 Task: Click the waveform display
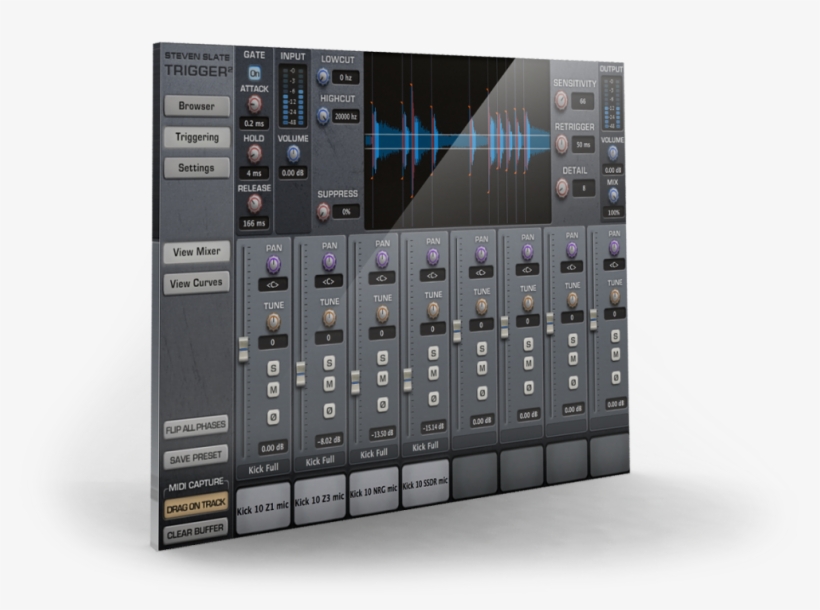[457, 140]
